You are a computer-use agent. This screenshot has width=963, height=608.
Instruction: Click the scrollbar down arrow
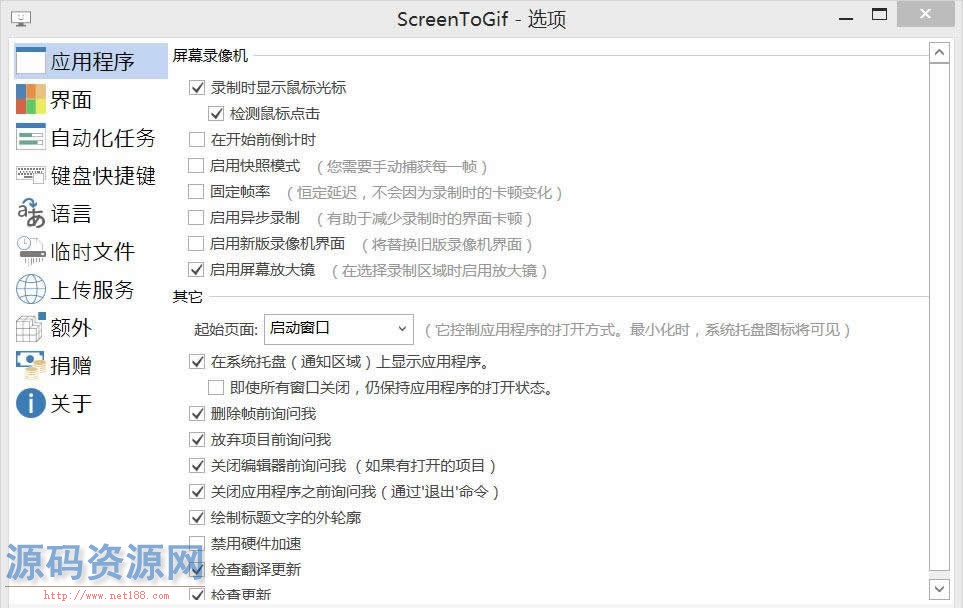(x=939, y=589)
